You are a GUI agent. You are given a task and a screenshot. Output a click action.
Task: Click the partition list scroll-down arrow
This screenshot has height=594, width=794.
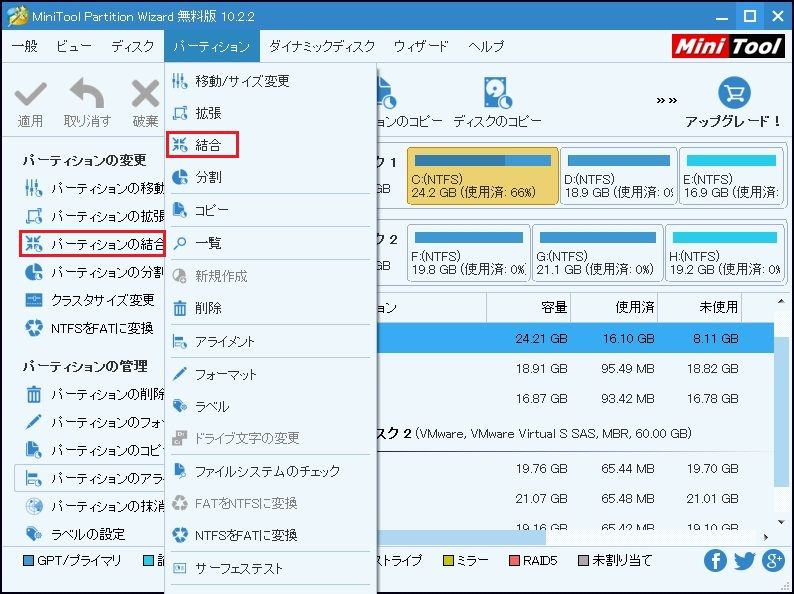pos(781,522)
